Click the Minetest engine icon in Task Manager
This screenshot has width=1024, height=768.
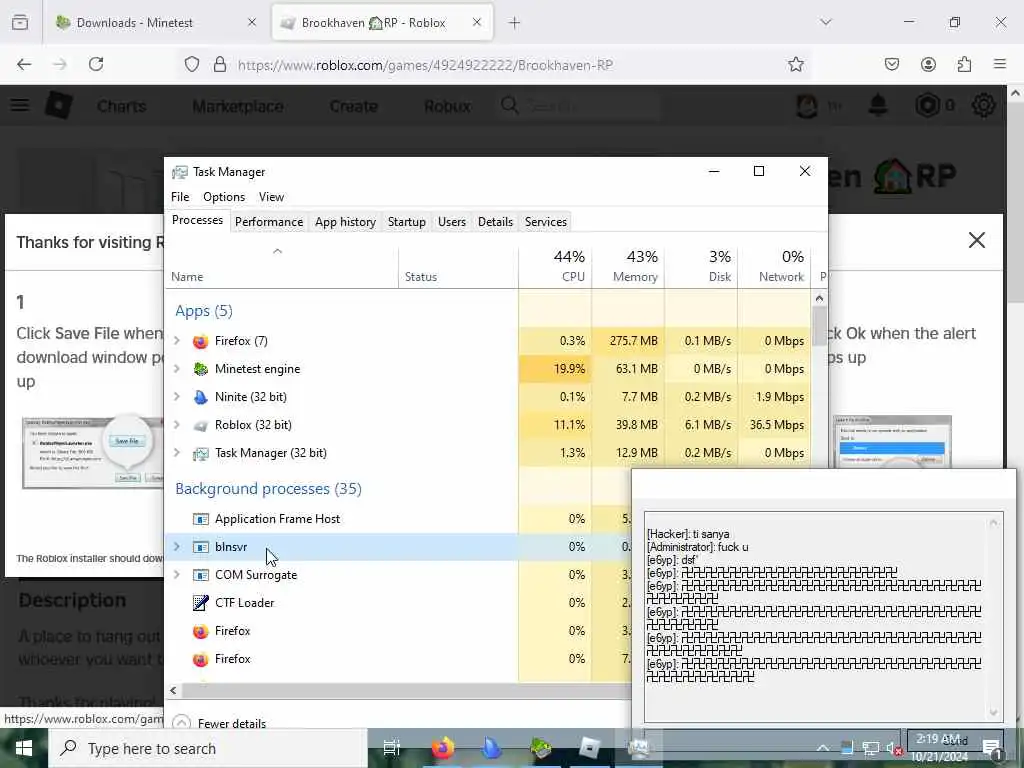(200, 369)
